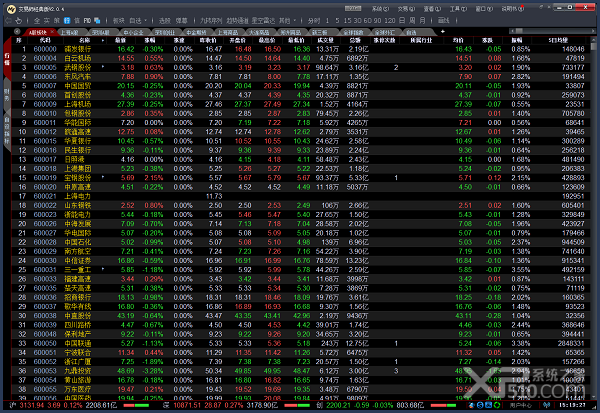Sort by the 均价 column header
This screenshot has height=413, width=600.
pos(458,40)
